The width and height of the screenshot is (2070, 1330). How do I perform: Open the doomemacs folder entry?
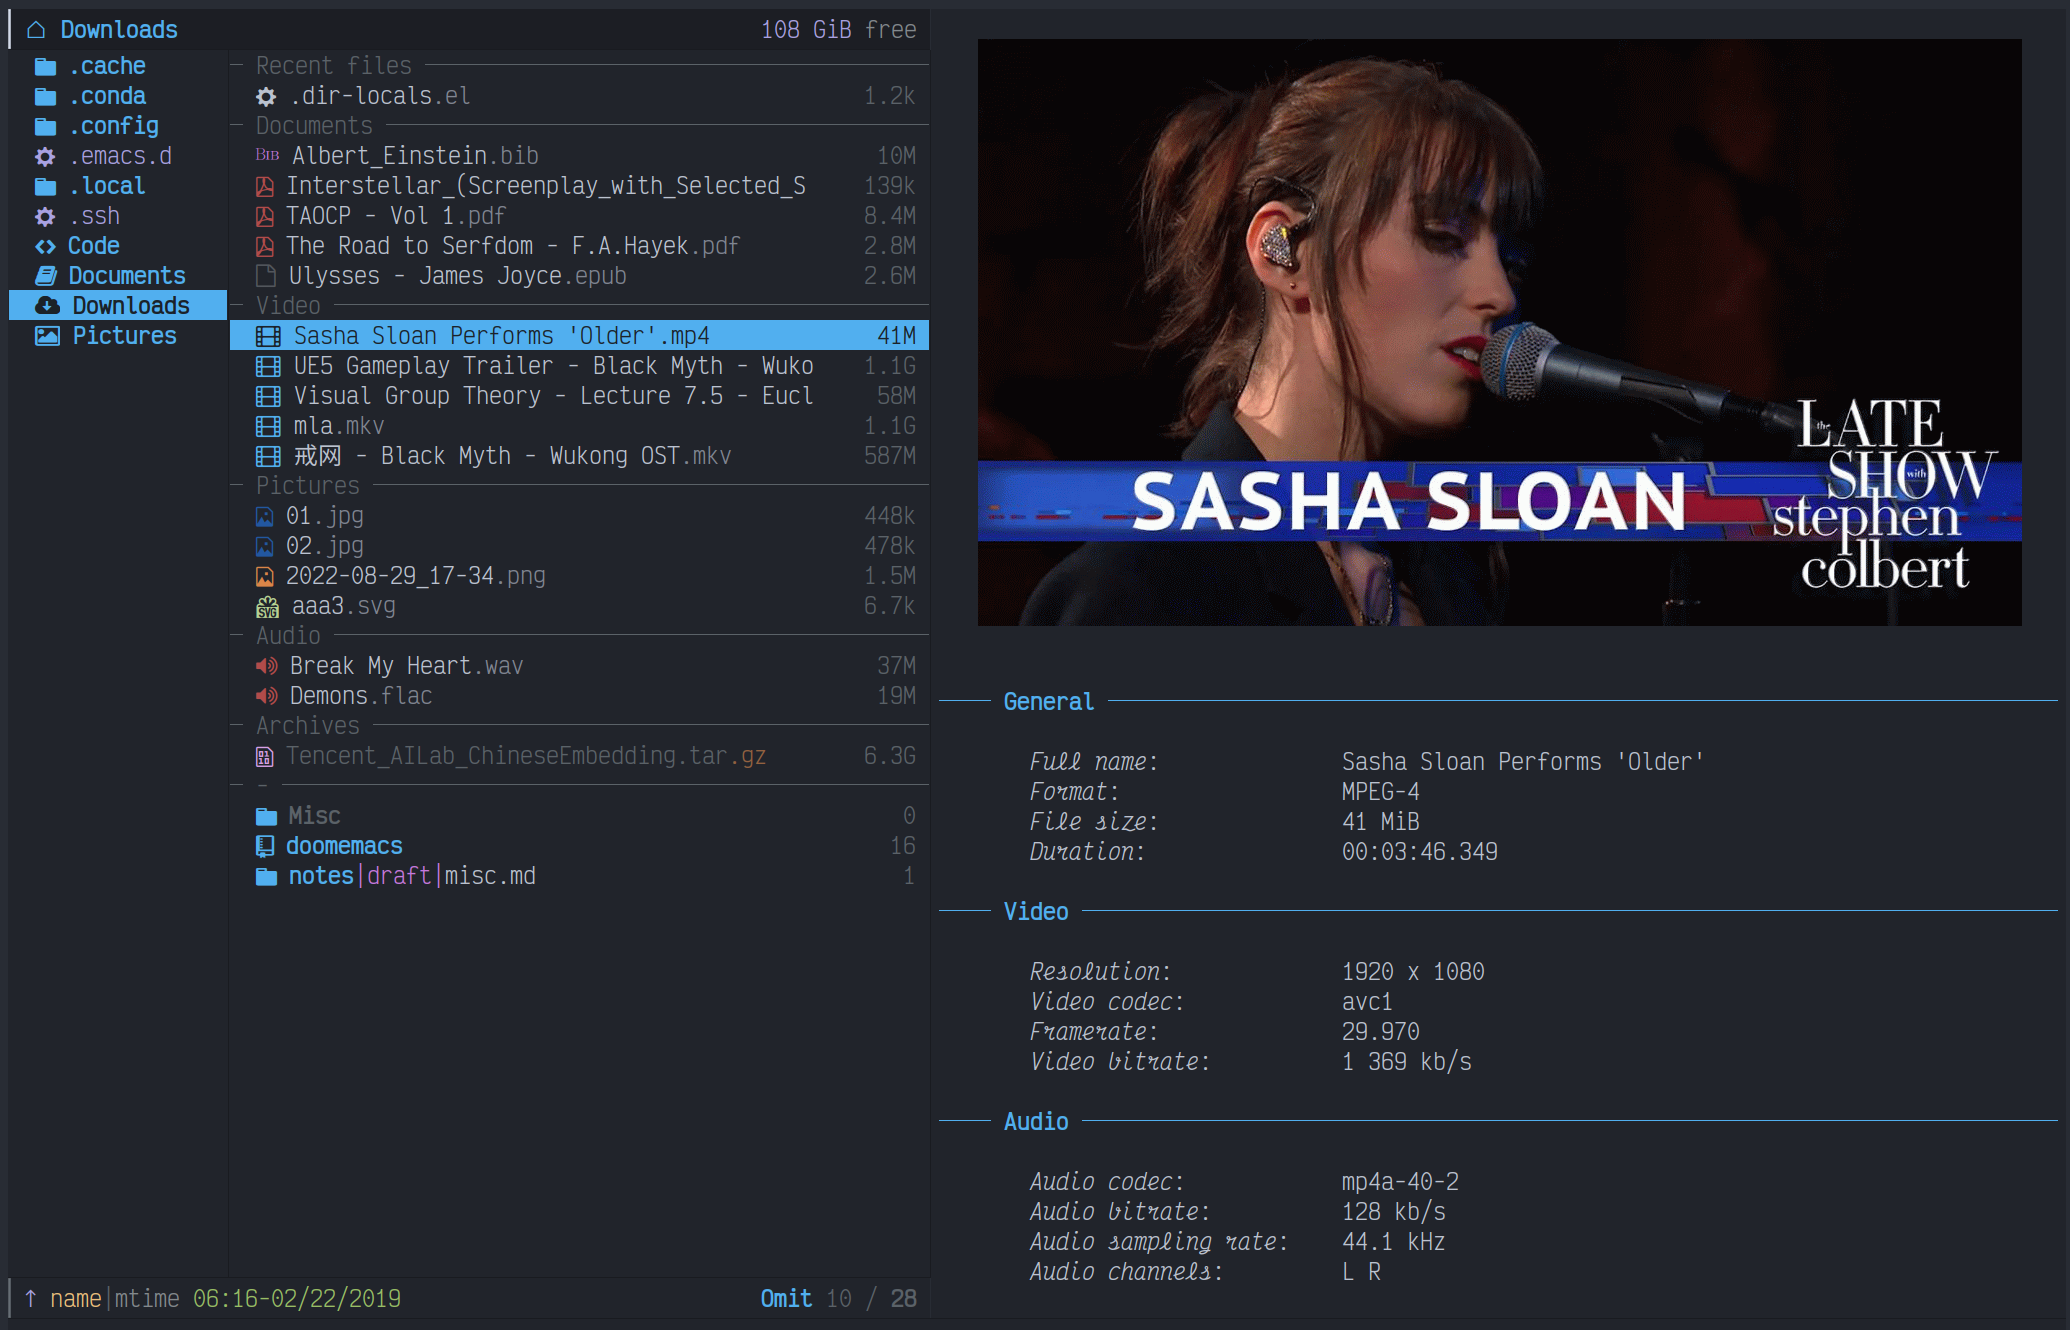[x=344, y=846]
